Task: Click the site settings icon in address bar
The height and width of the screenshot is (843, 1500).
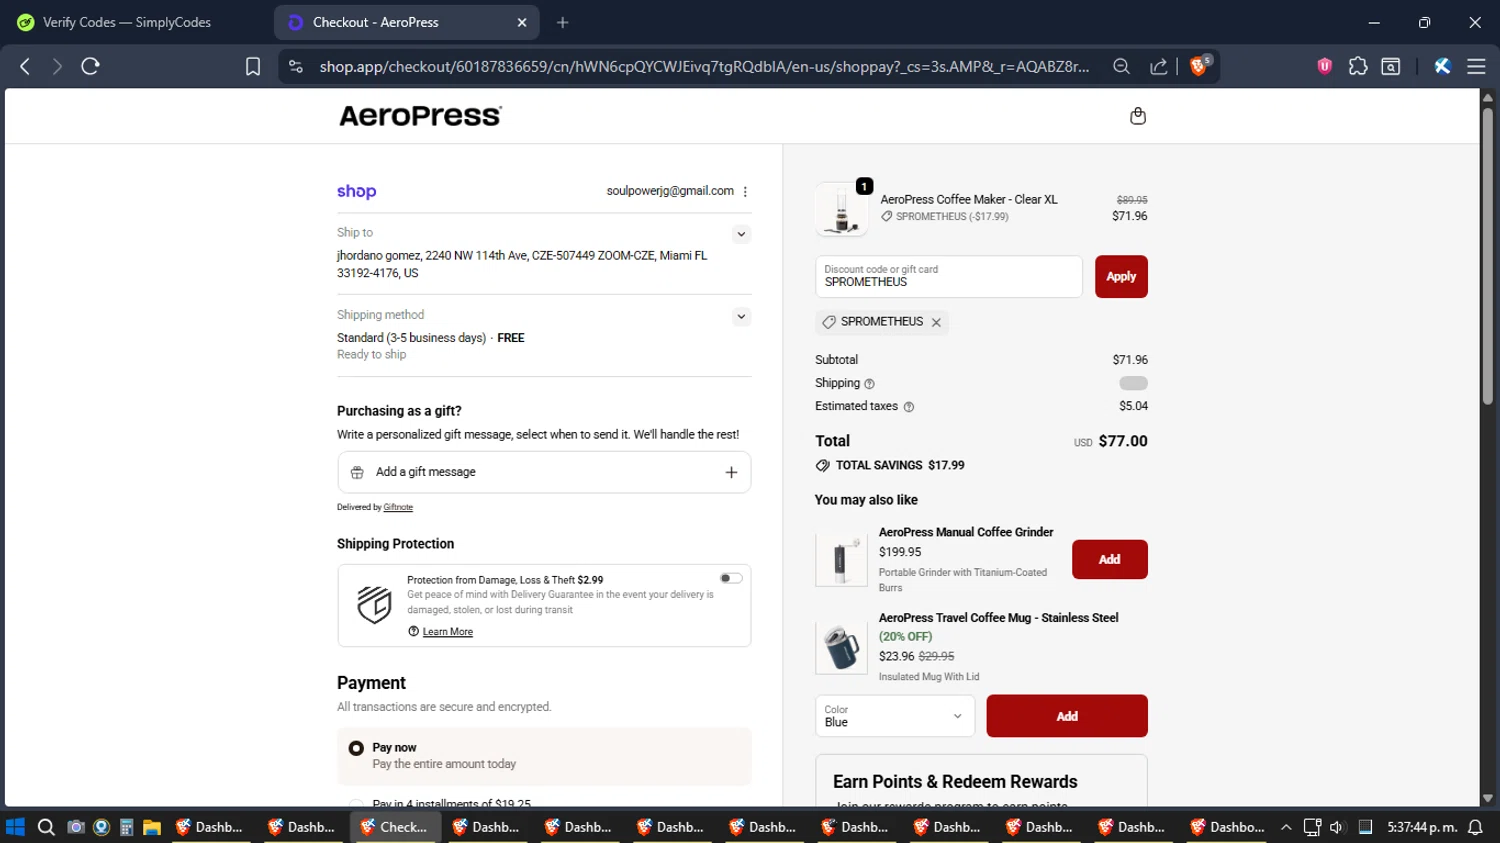Action: tap(295, 66)
